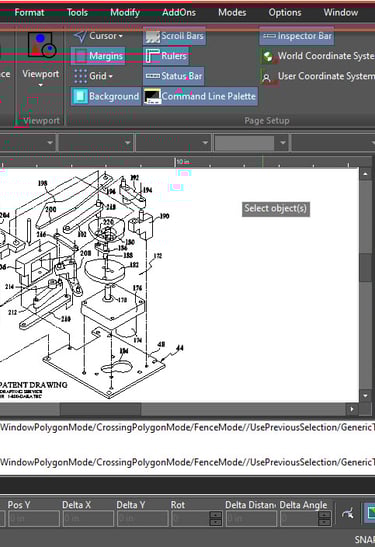Toggle the Inspector Bar
375x547 pixels.
(x=297, y=36)
